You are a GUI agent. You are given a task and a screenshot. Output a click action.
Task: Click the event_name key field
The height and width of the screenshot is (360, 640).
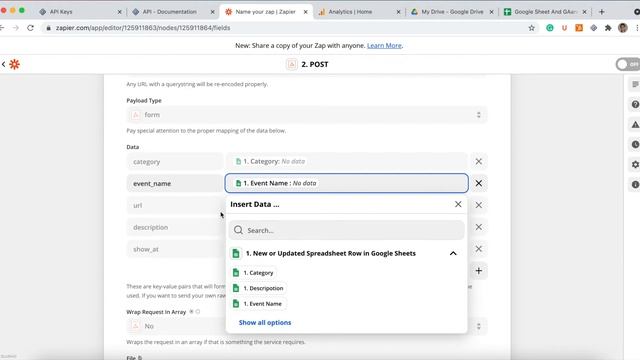coord(174,183)
